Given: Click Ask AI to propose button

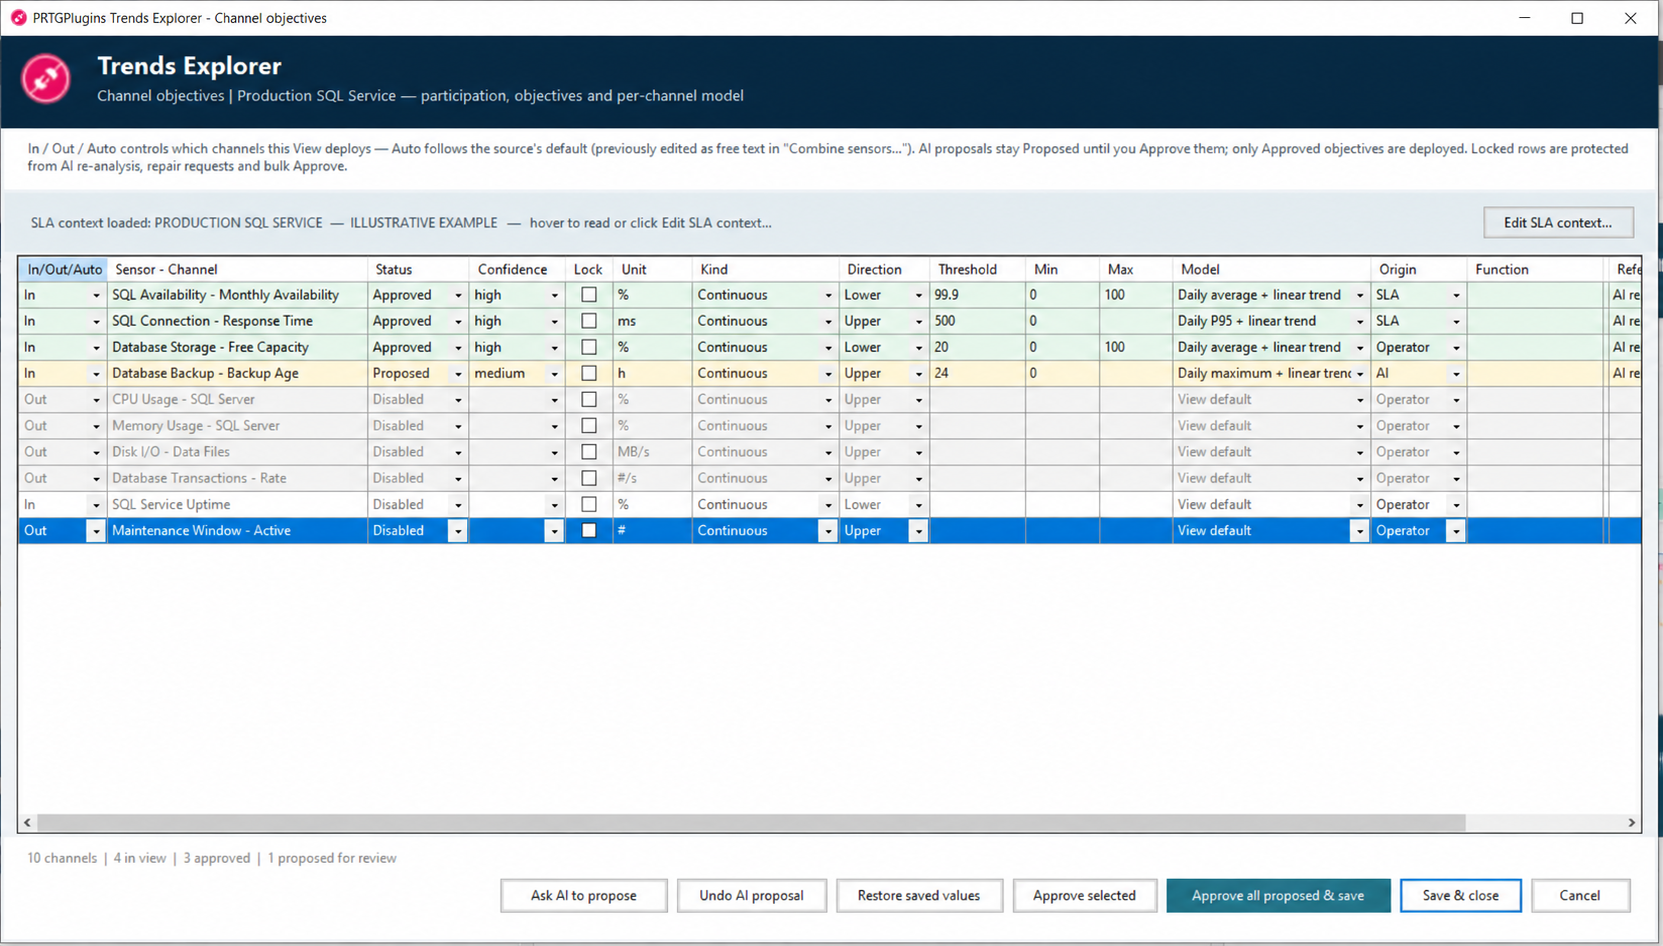Looking at the screenshot, I should (x=584, y=895).
